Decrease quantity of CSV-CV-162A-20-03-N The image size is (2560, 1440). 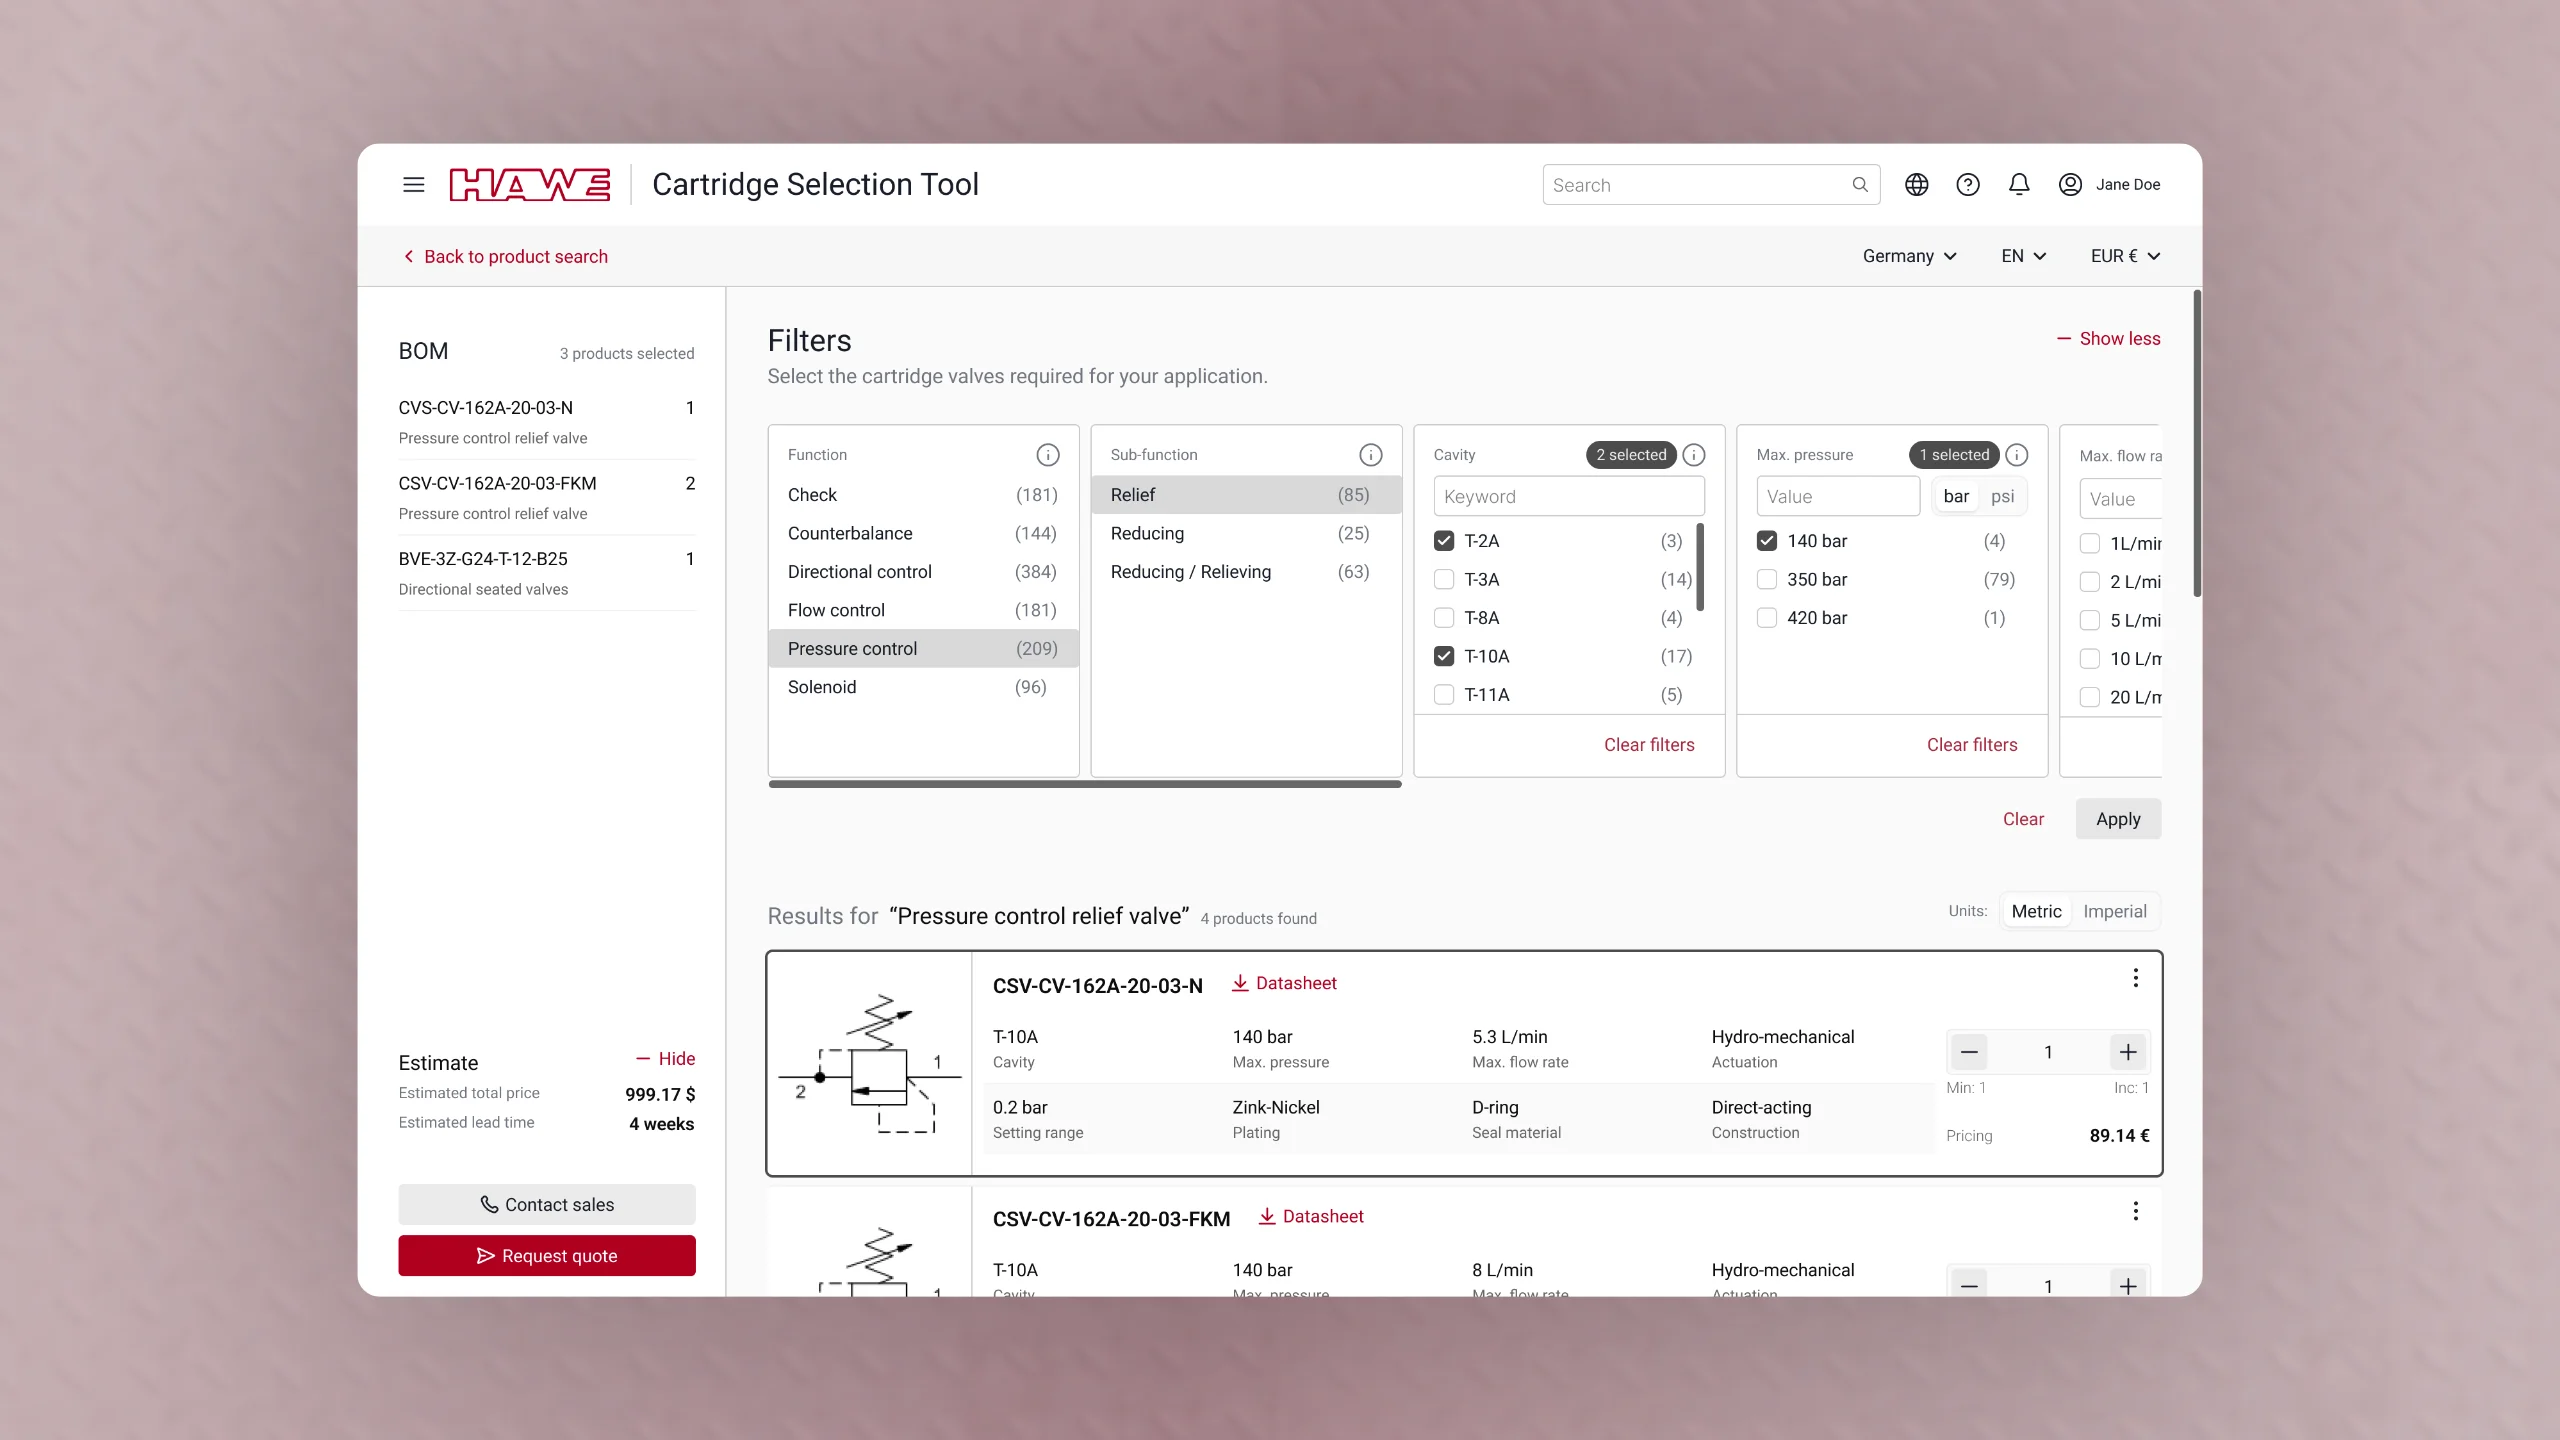tap(1969, 1052)
